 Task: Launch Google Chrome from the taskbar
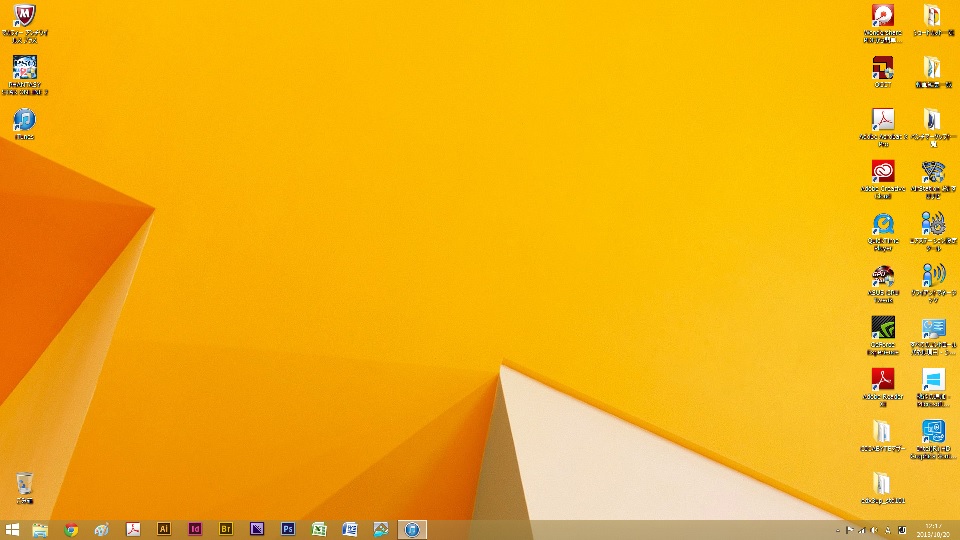[x=71, y=529]
